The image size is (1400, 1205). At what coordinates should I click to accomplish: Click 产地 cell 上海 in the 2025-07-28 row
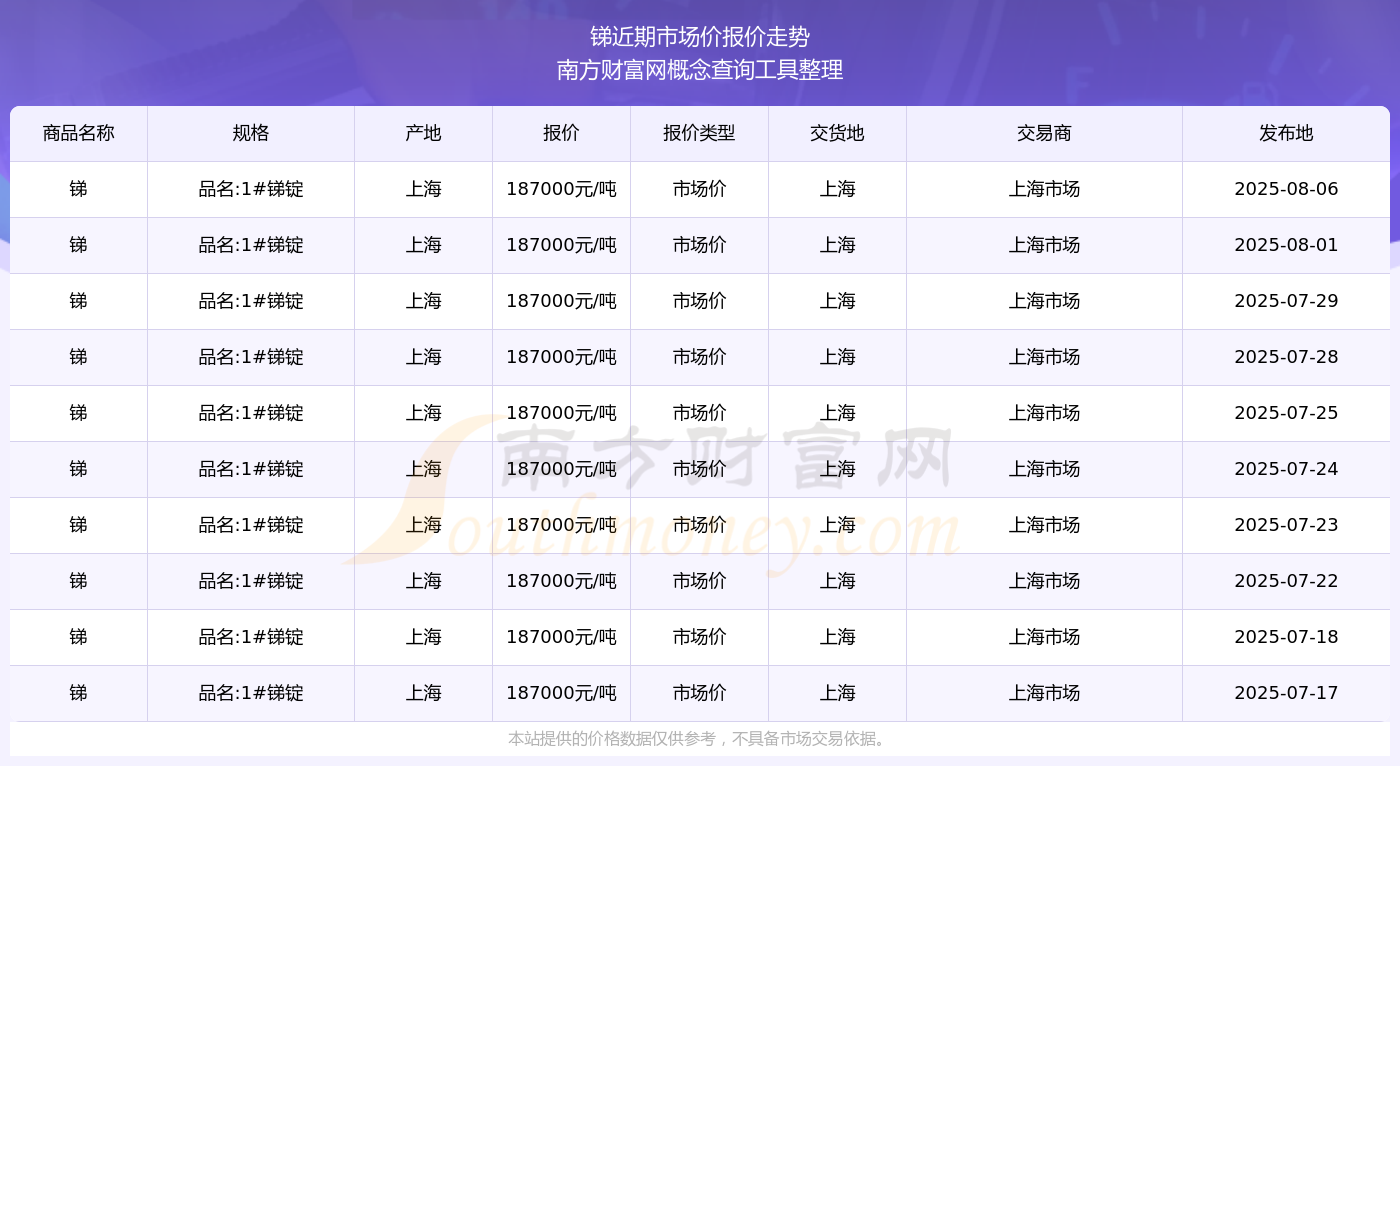424,357
